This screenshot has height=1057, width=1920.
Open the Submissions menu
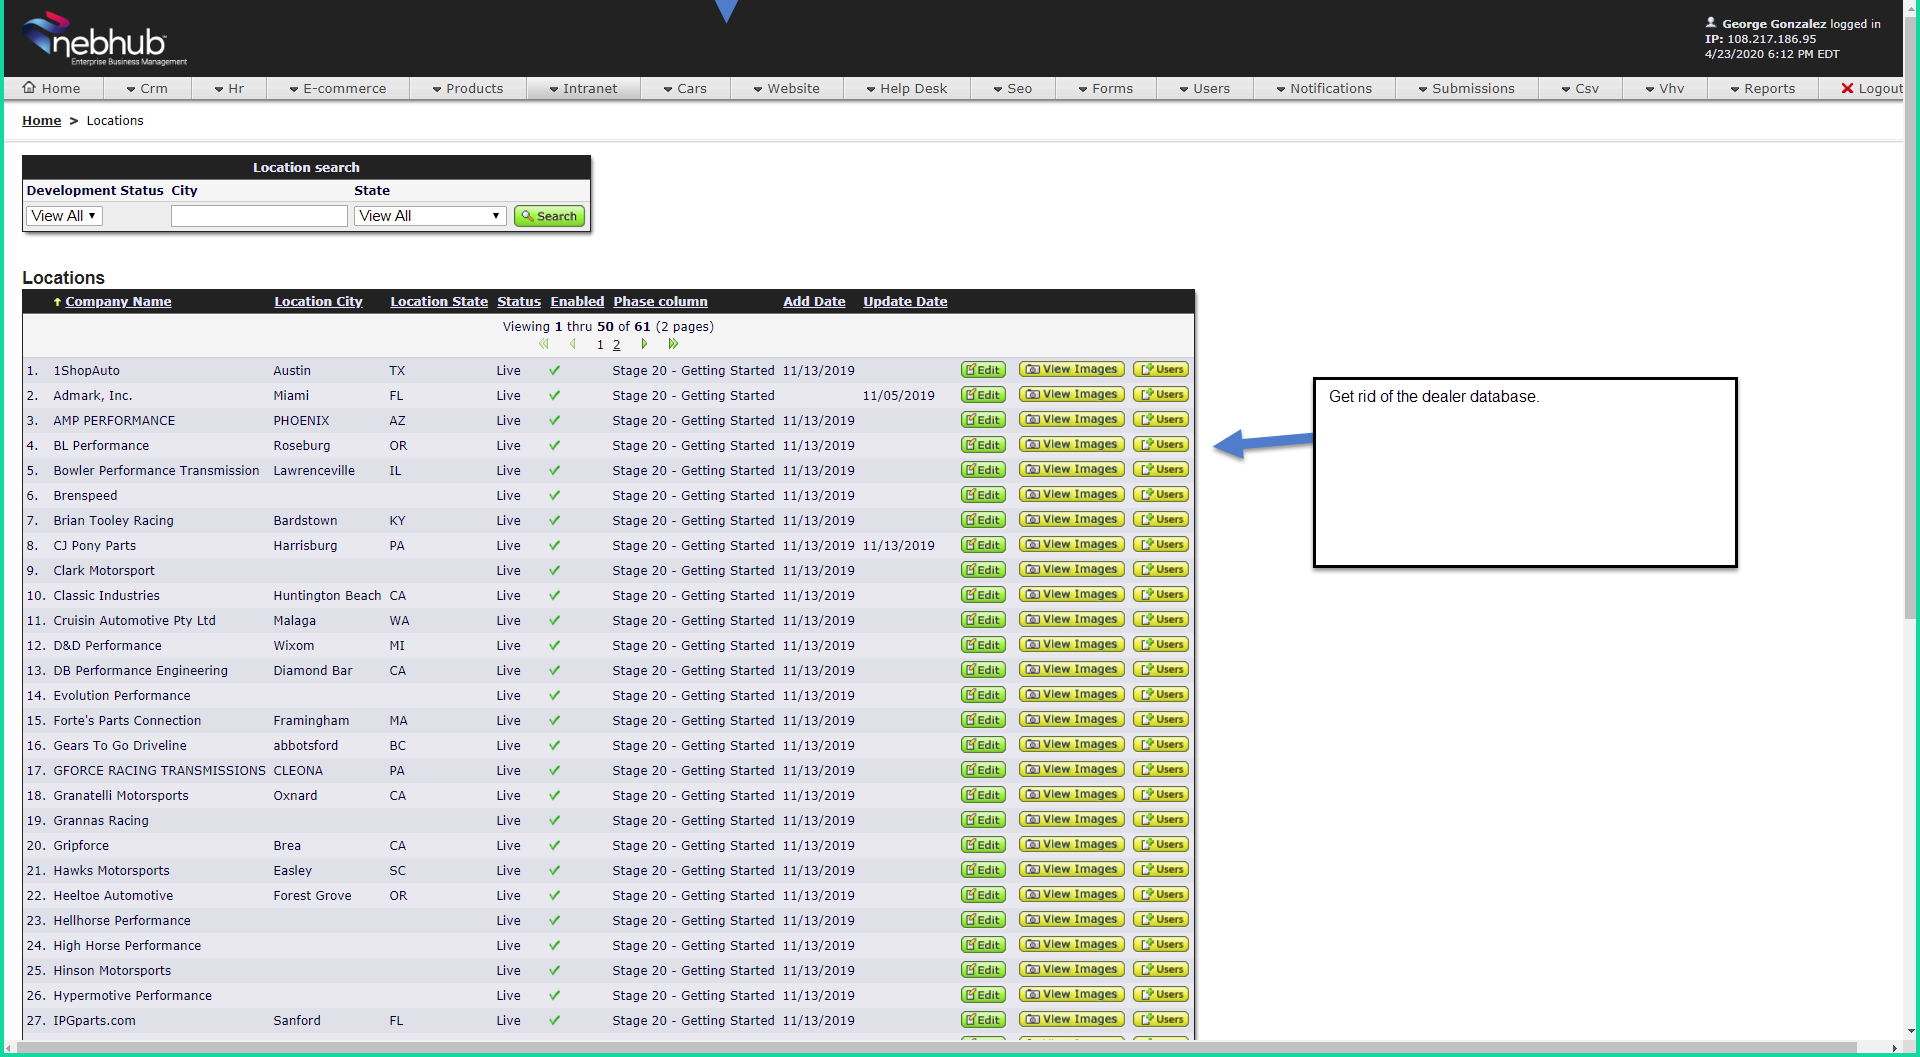tap(1467, 89)
